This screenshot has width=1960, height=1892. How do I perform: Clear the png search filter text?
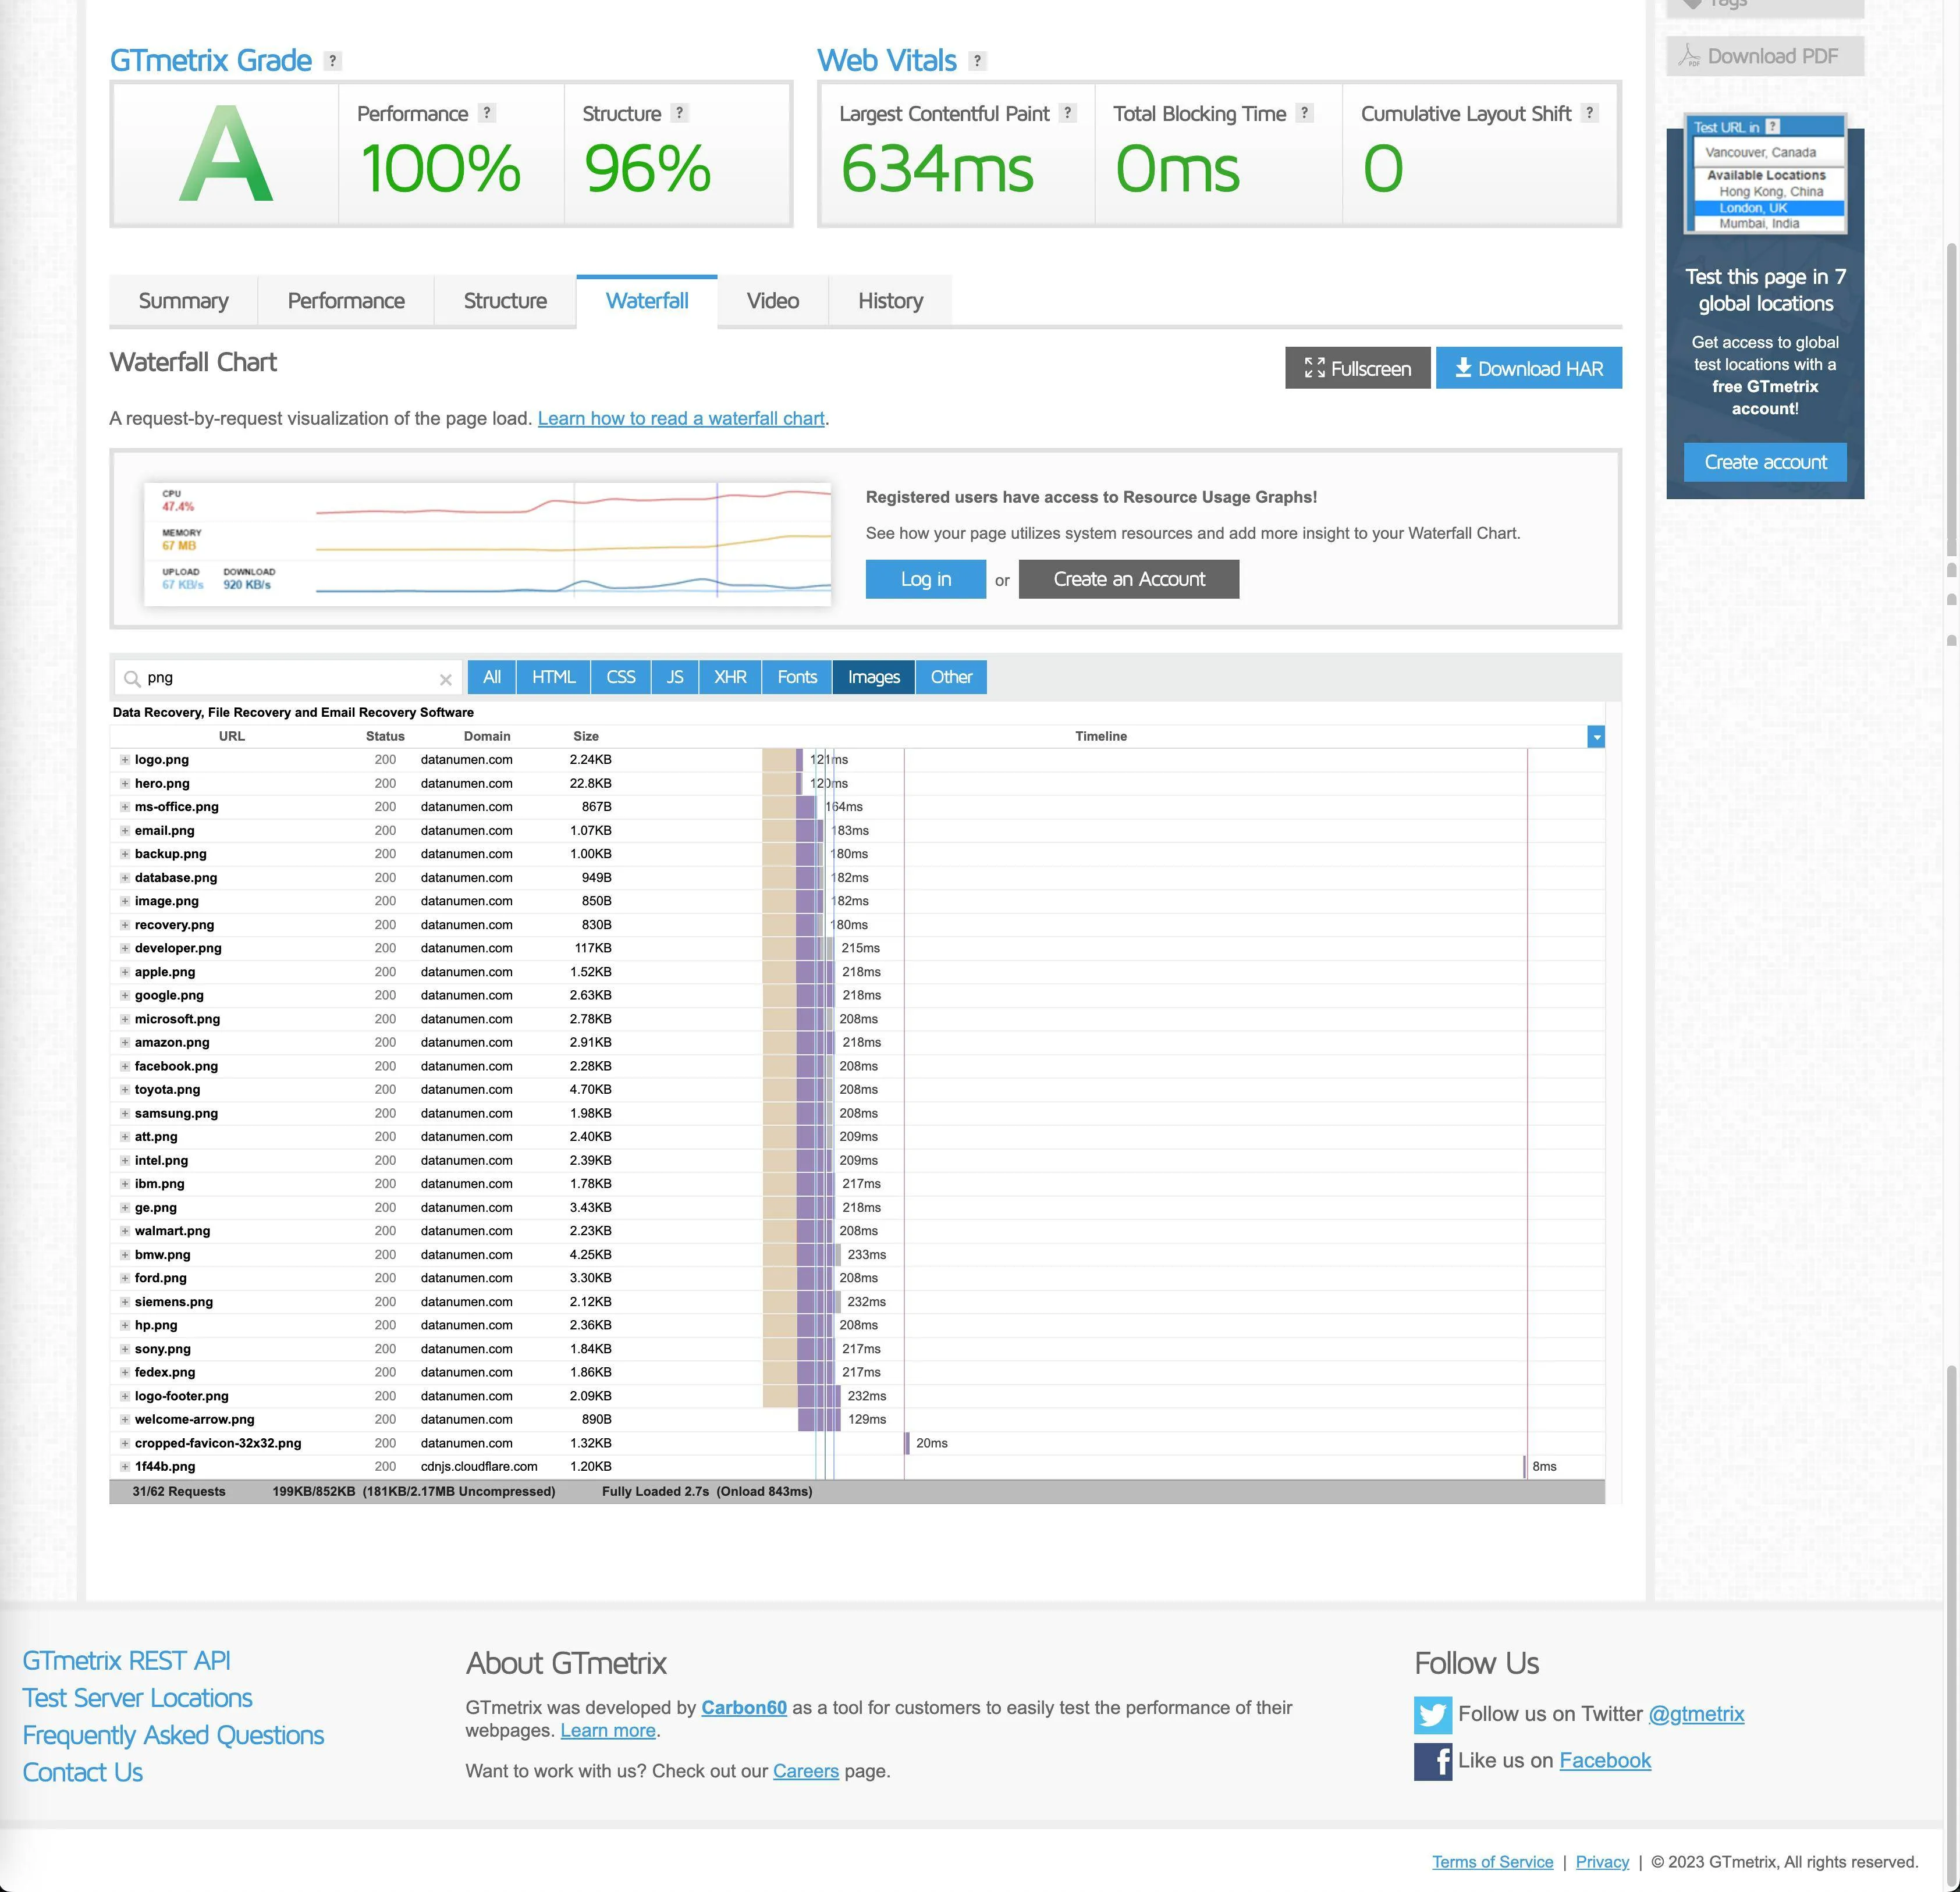click(445, 679)
